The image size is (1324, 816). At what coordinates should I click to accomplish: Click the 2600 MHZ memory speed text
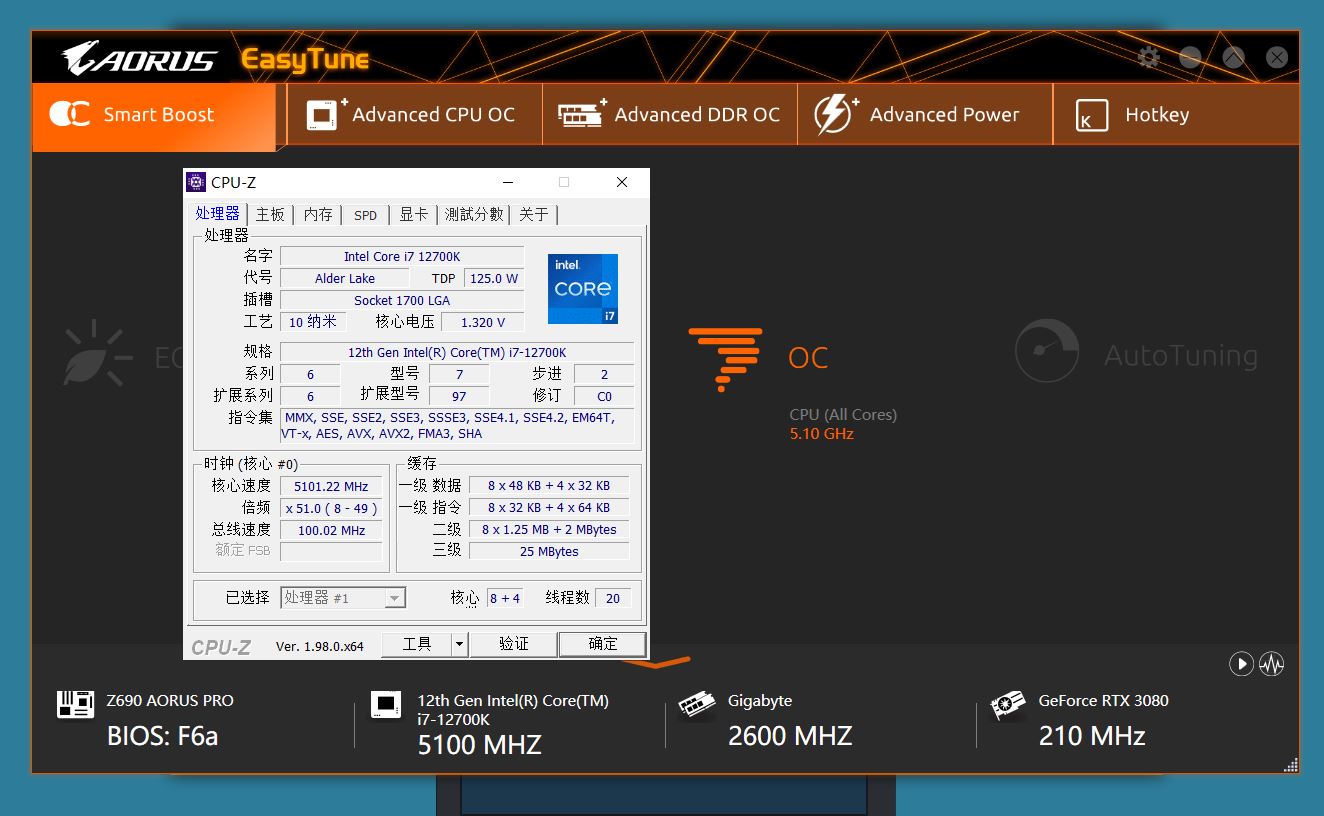tap(790, 737)
